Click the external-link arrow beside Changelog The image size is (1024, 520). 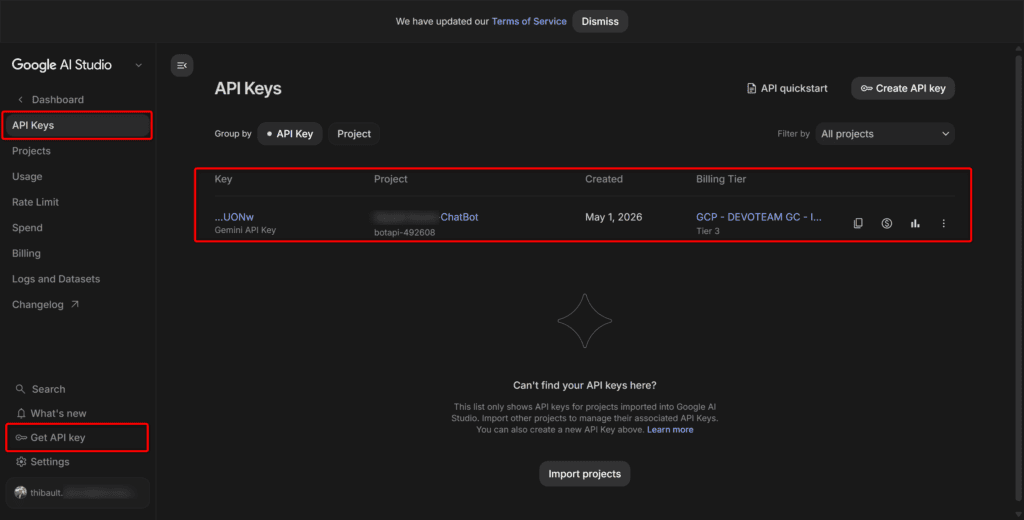tap(74, 304)
